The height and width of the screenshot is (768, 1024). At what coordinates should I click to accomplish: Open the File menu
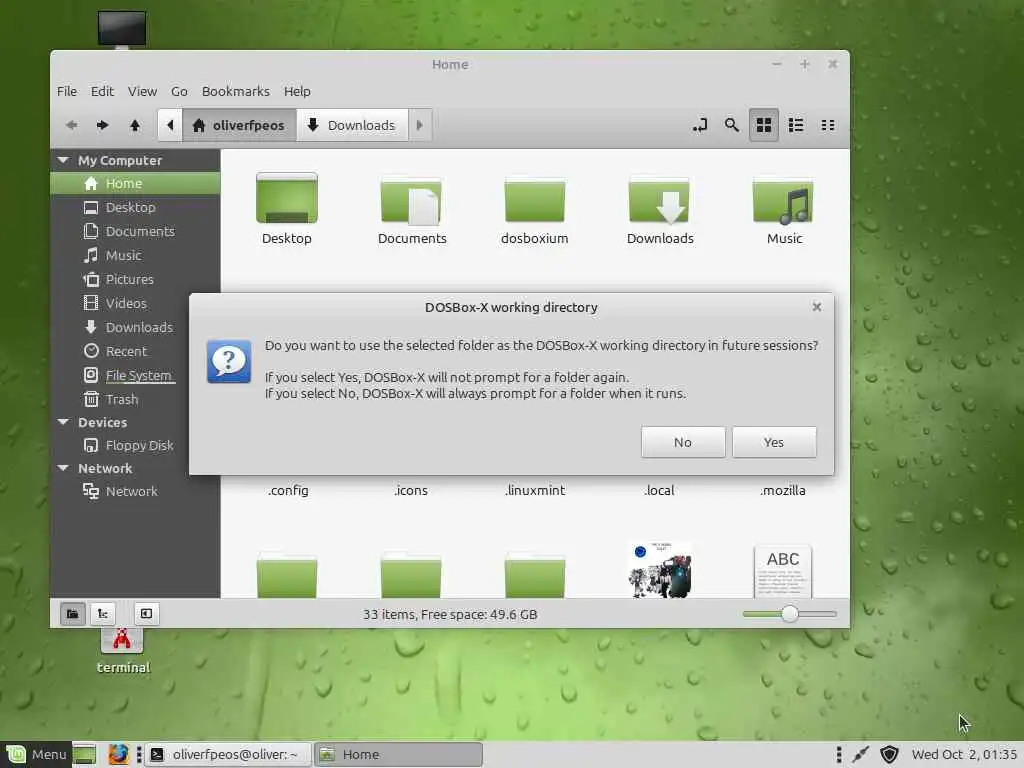67,91
